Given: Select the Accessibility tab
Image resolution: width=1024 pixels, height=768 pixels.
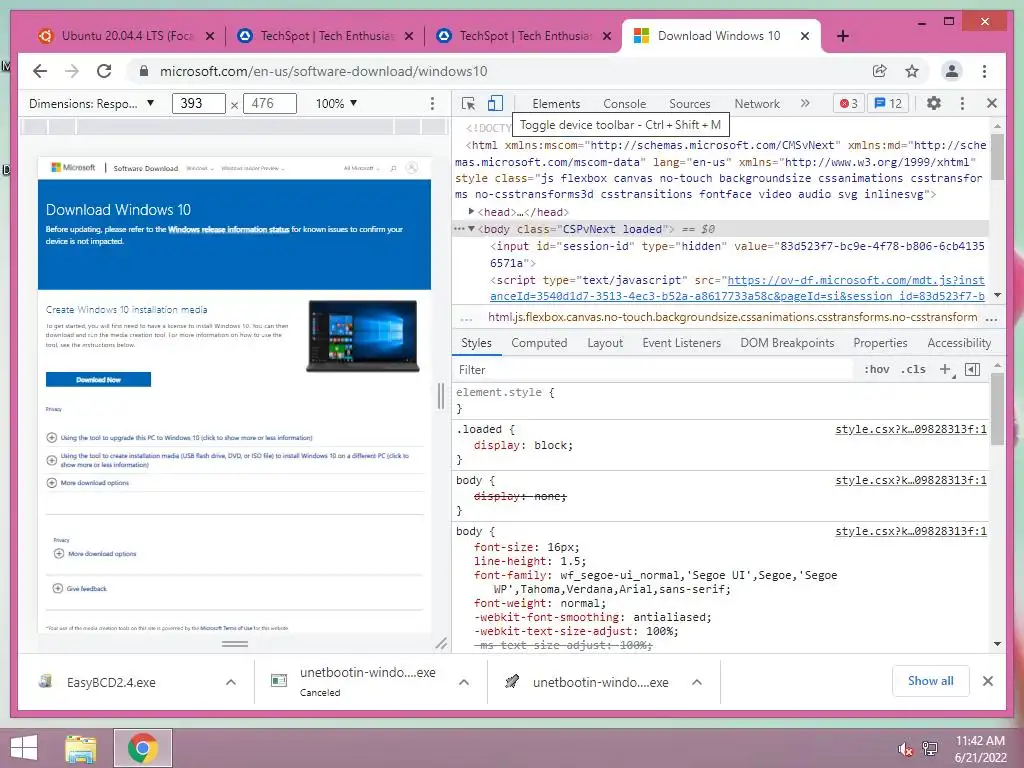Looking at the screenshot, I should point(959,343).
